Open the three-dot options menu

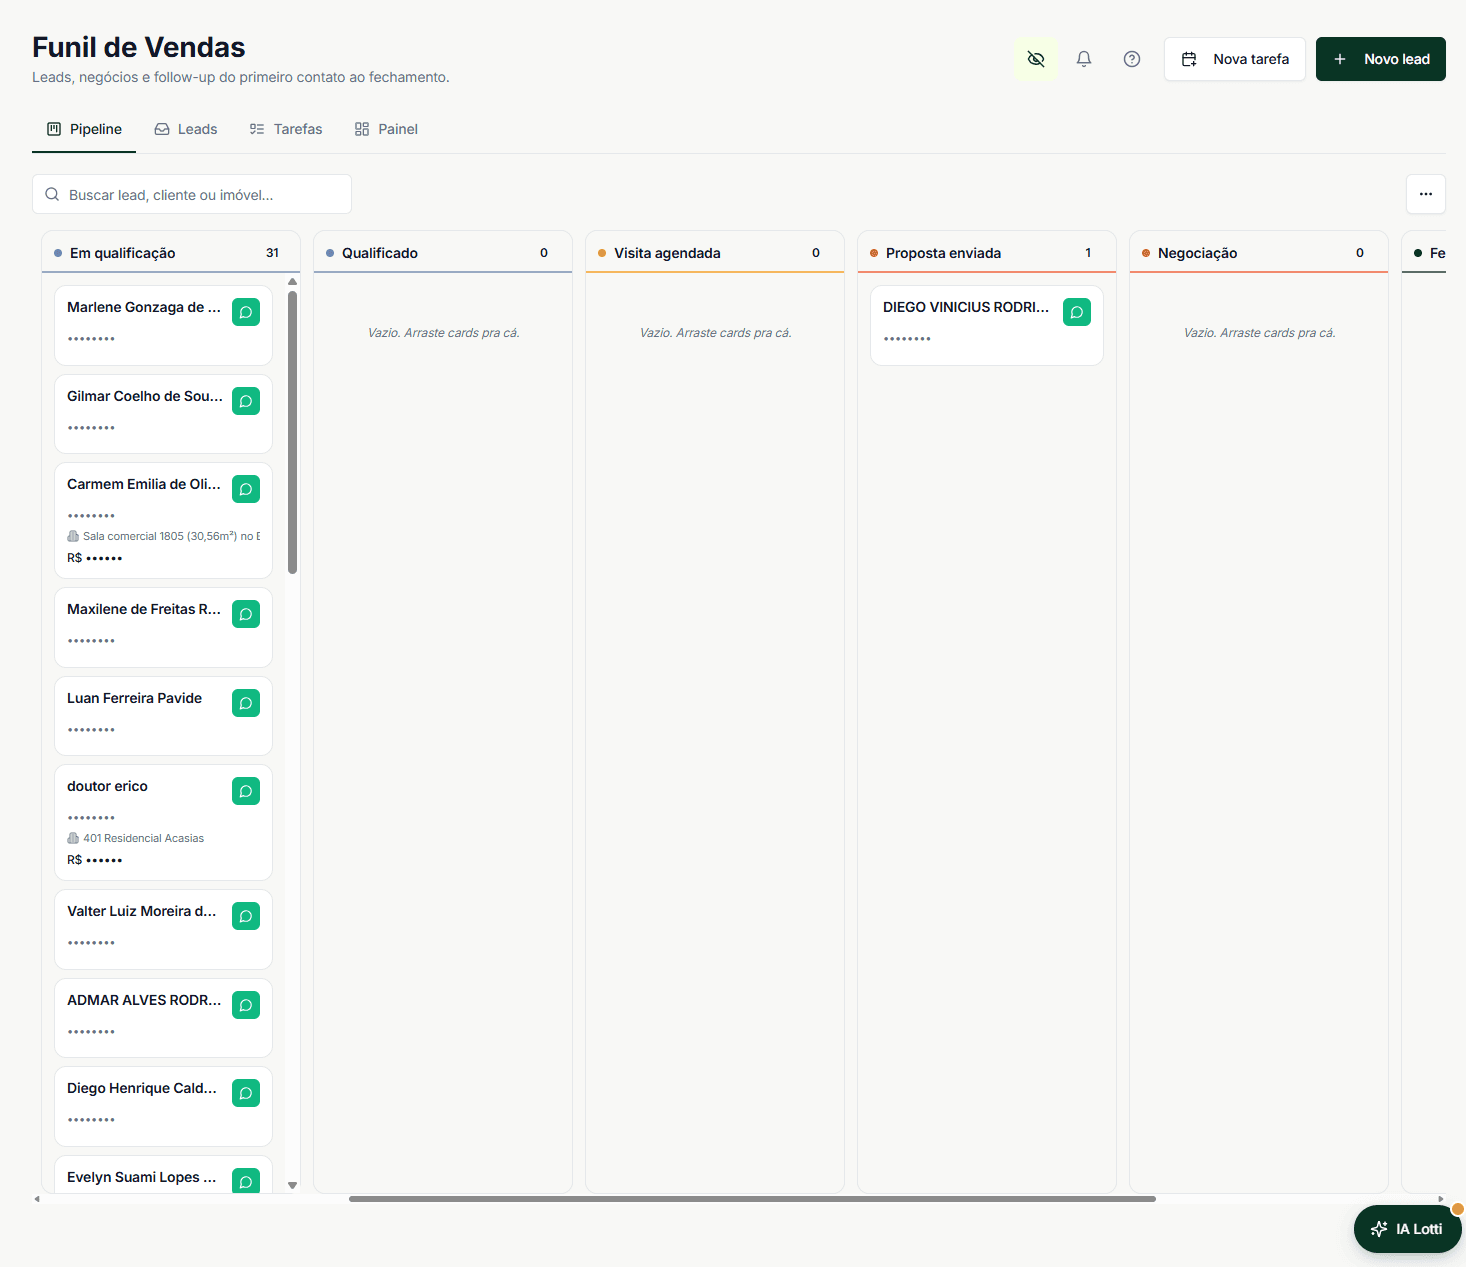tap(1426, 194)
